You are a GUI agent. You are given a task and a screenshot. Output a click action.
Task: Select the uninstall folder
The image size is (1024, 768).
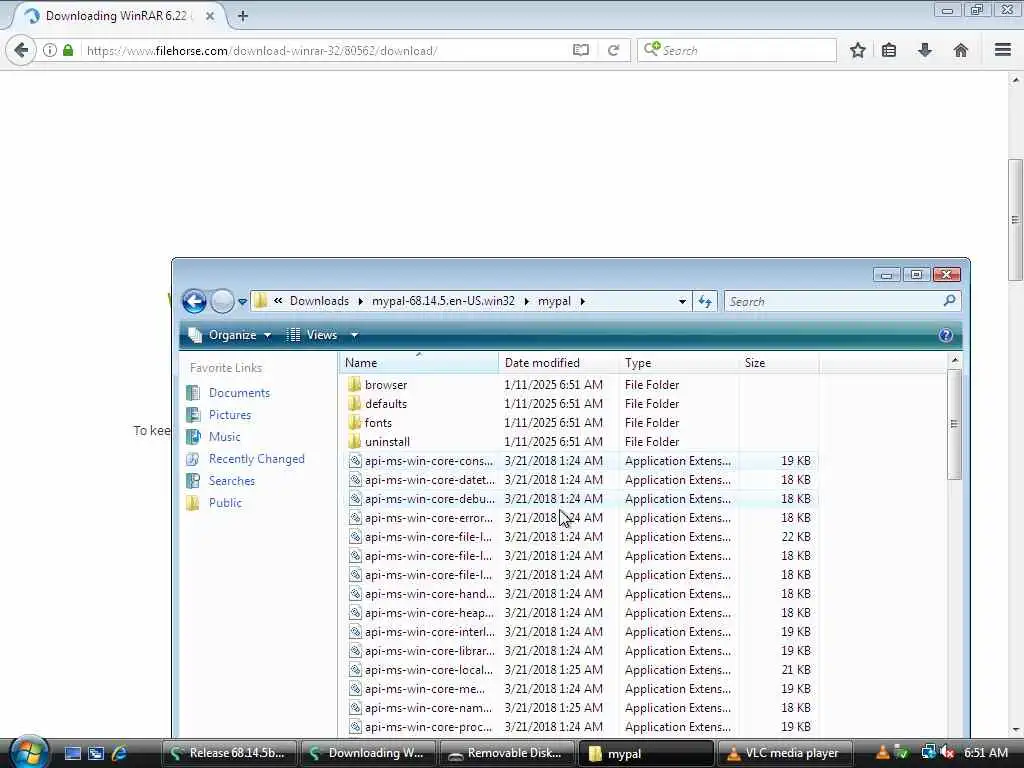tap(387, 441)
